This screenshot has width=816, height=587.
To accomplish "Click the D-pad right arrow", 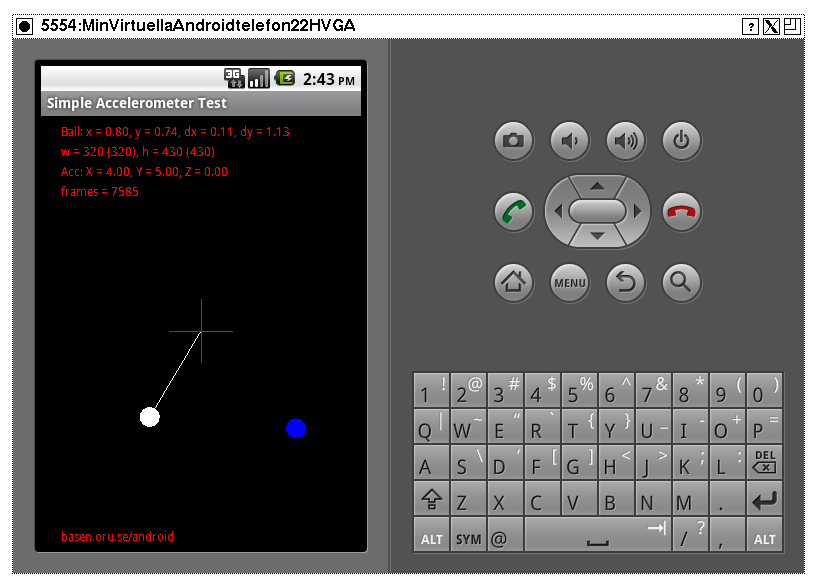I will click(638, 211).
